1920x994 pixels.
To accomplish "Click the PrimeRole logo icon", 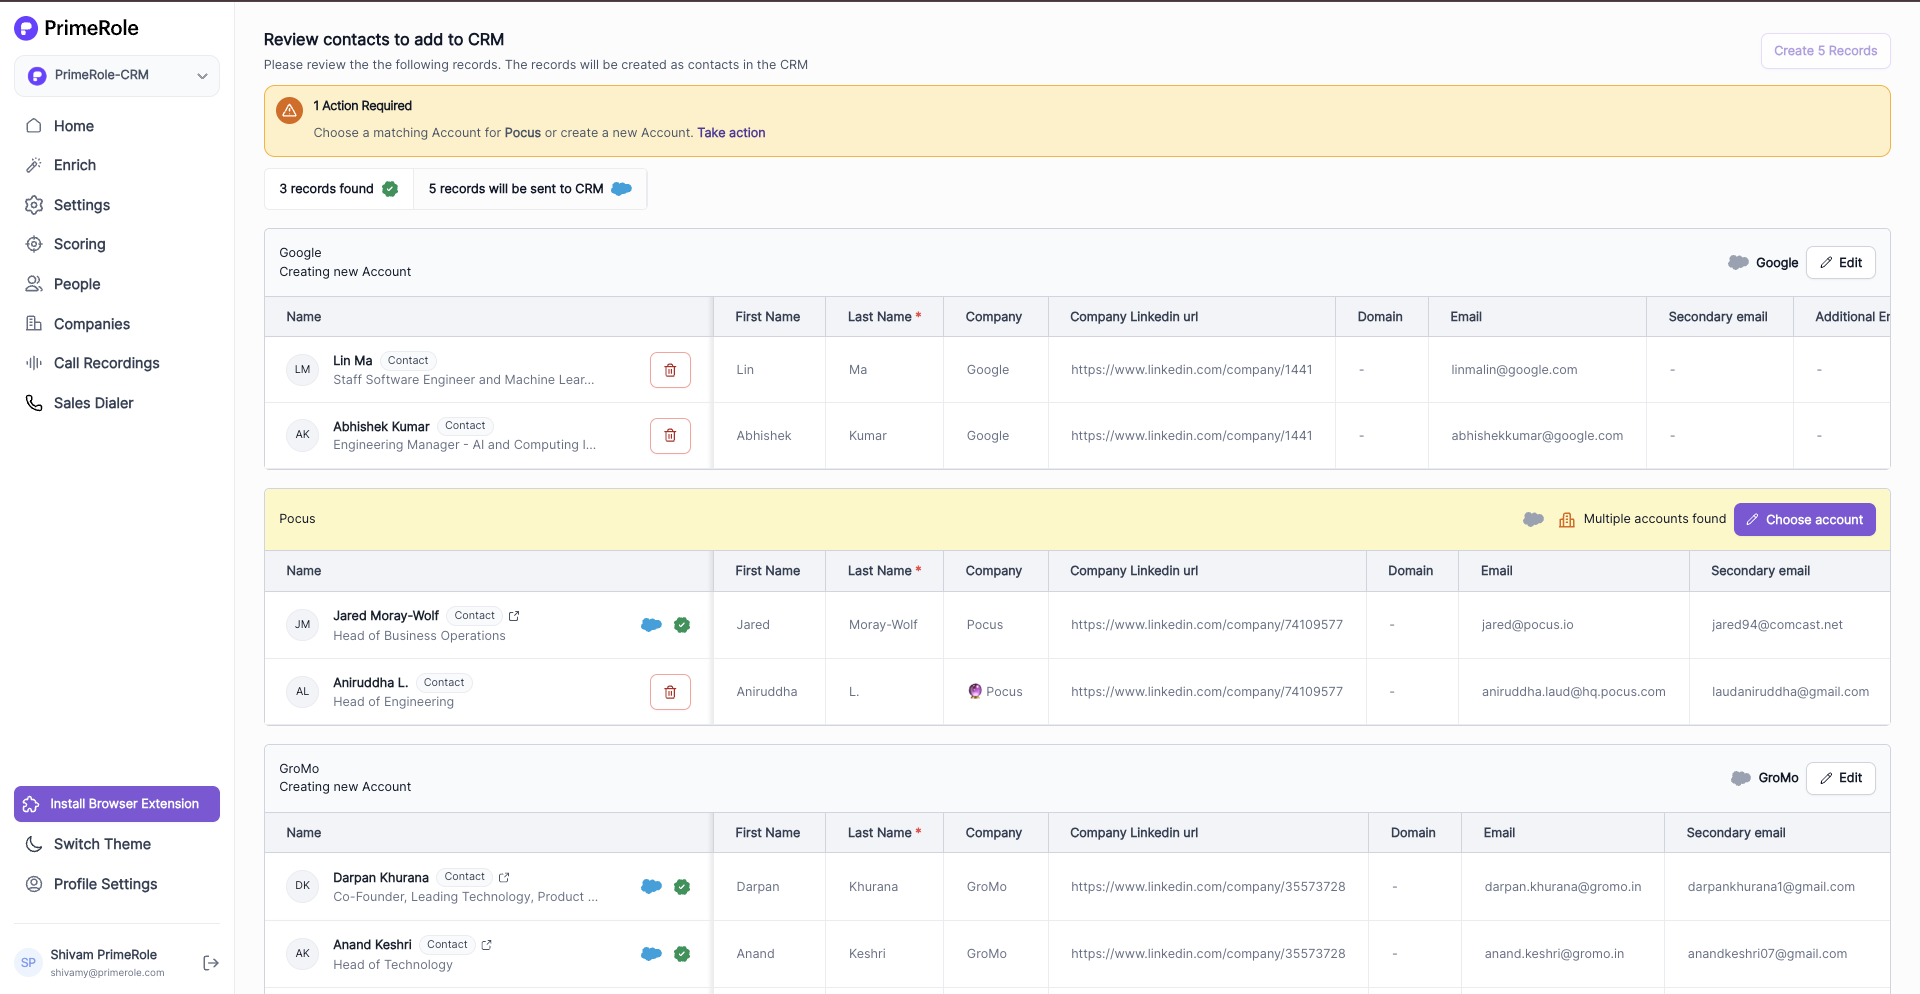I will pos(26,28).
